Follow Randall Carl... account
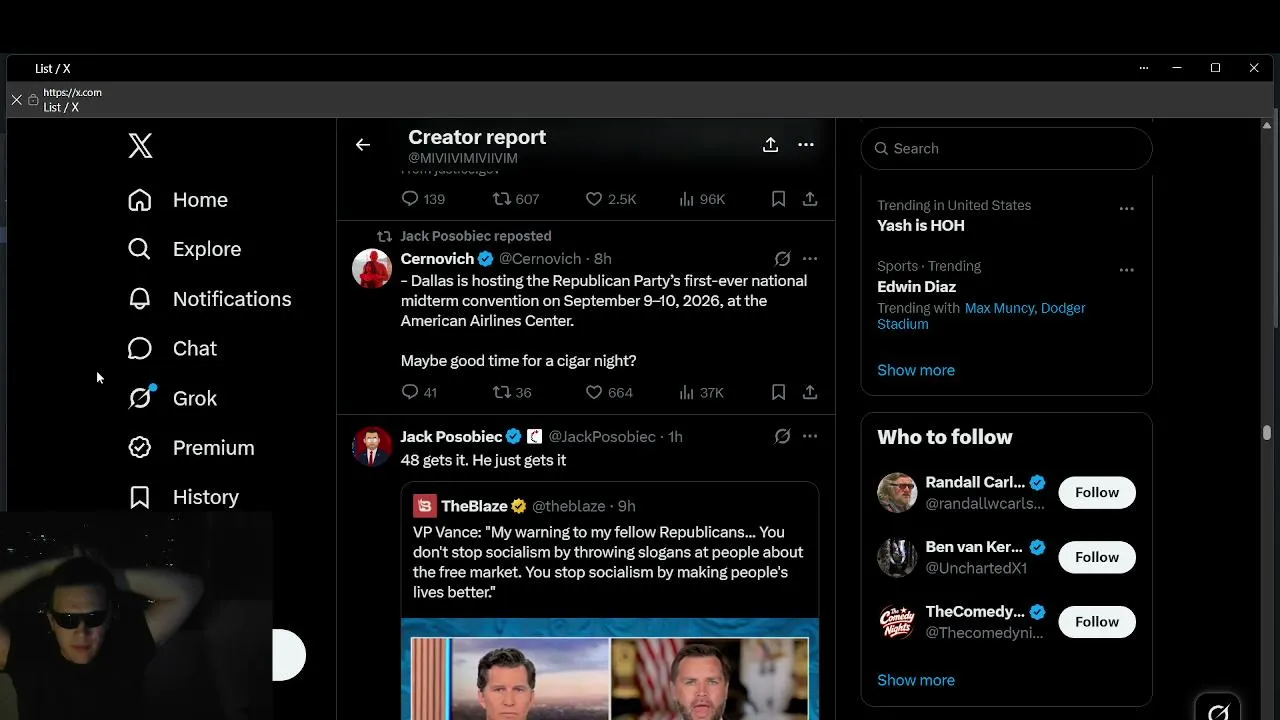1280x720 pixels. tap(1097, 492)
